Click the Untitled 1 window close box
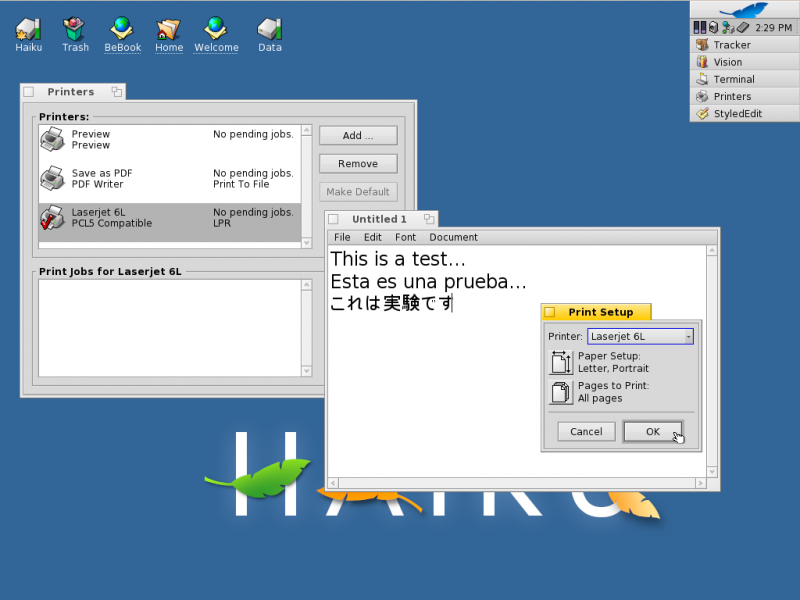This screenshot has height=600, width=800. pos(334,219)
